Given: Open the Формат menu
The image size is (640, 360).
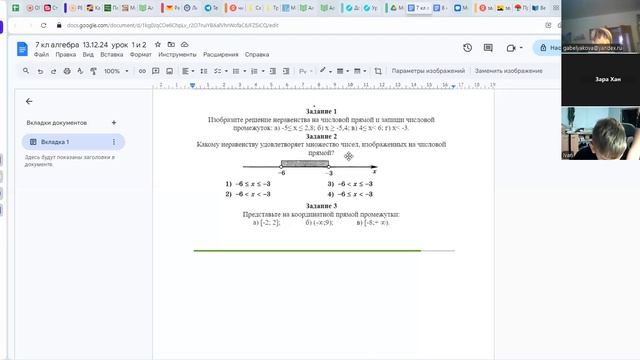Looking at the screenshot, I should point(141,54).
